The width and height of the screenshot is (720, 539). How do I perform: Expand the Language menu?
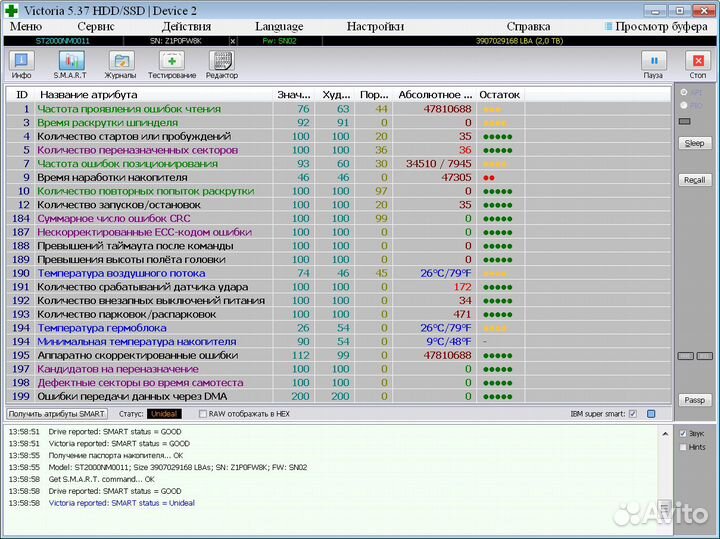click(279, 27)
